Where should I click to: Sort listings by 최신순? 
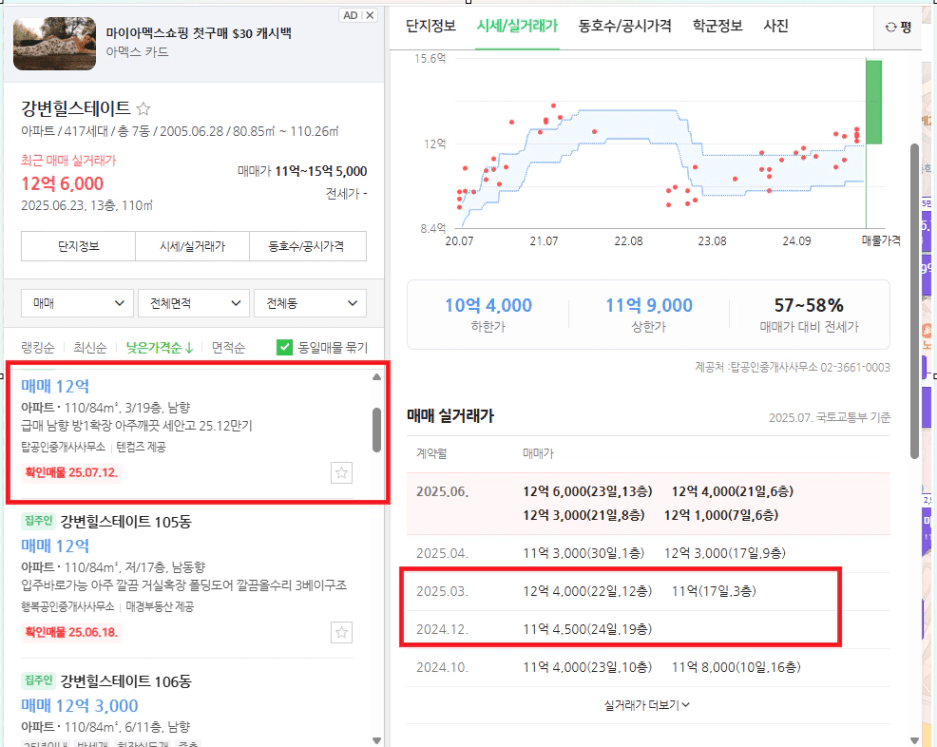[90, 348]
